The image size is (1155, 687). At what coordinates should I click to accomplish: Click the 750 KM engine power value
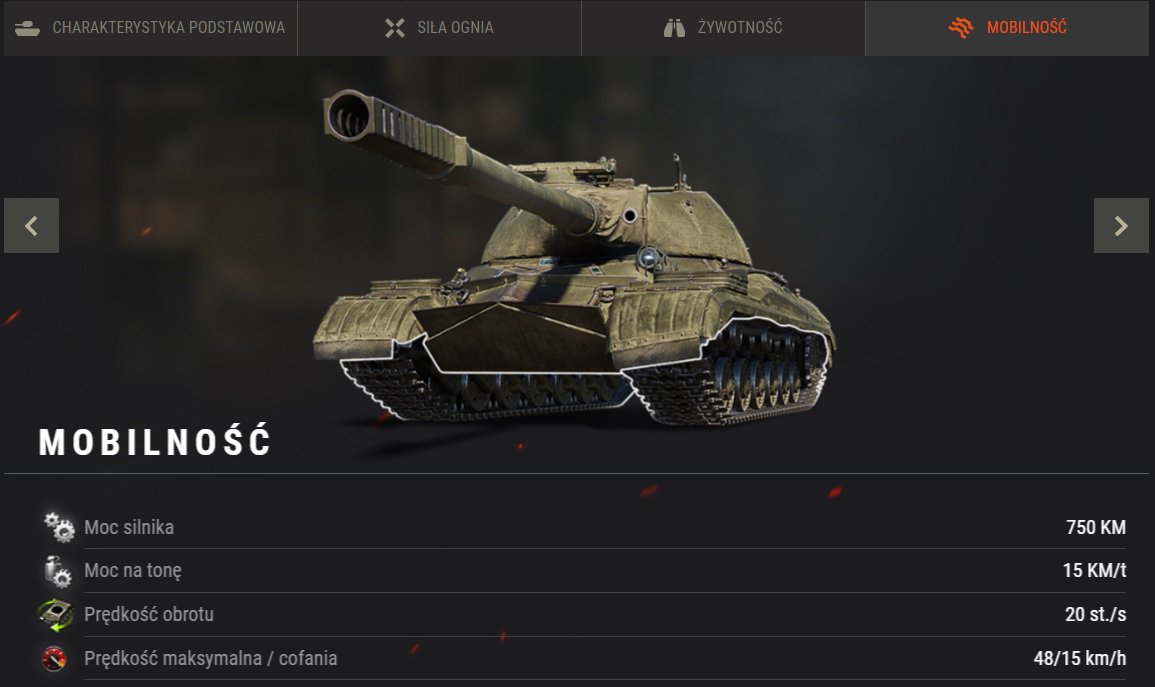1095,527
